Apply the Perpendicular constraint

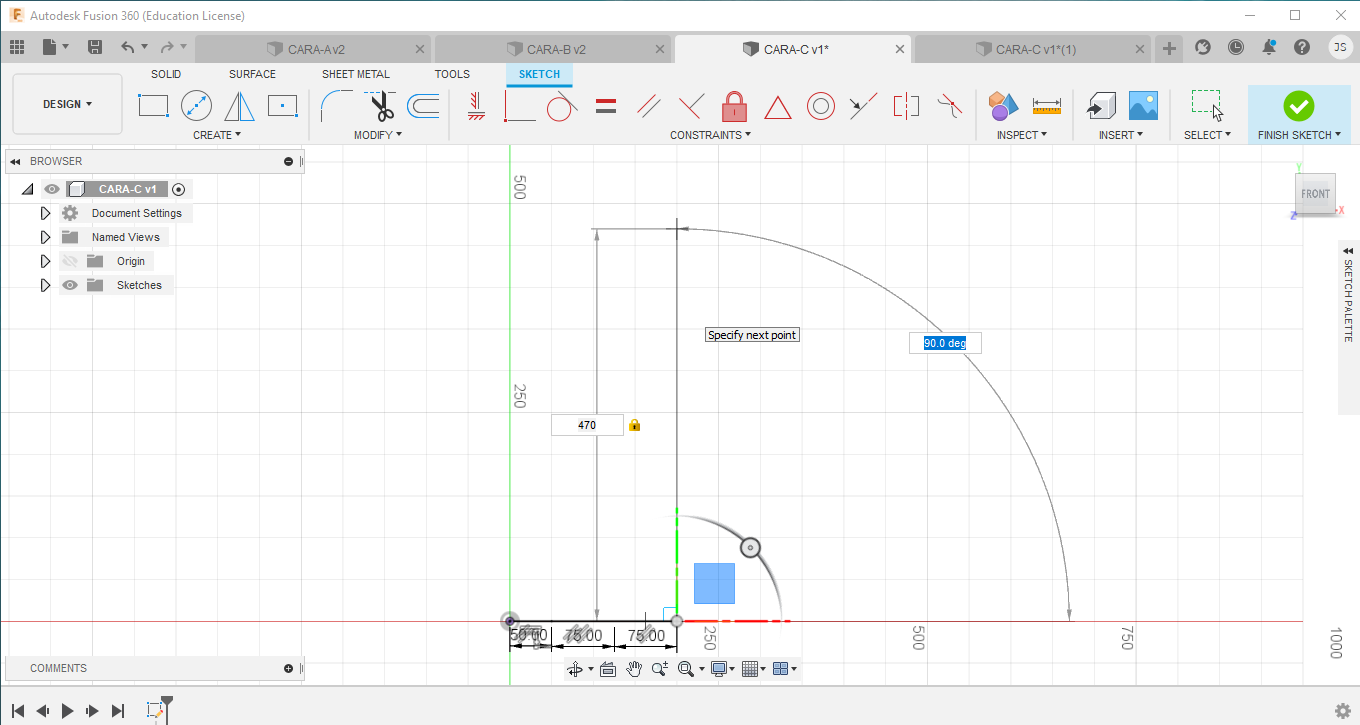[691, 105]
